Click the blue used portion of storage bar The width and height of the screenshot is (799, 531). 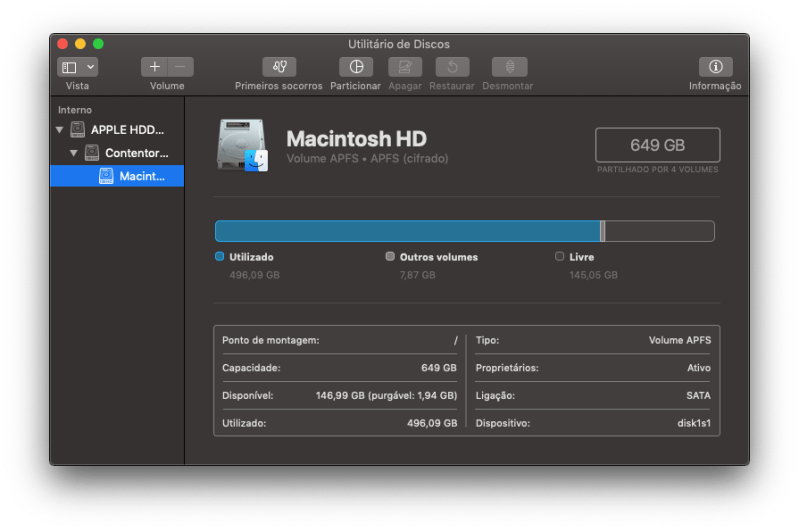tap(408, 231)
